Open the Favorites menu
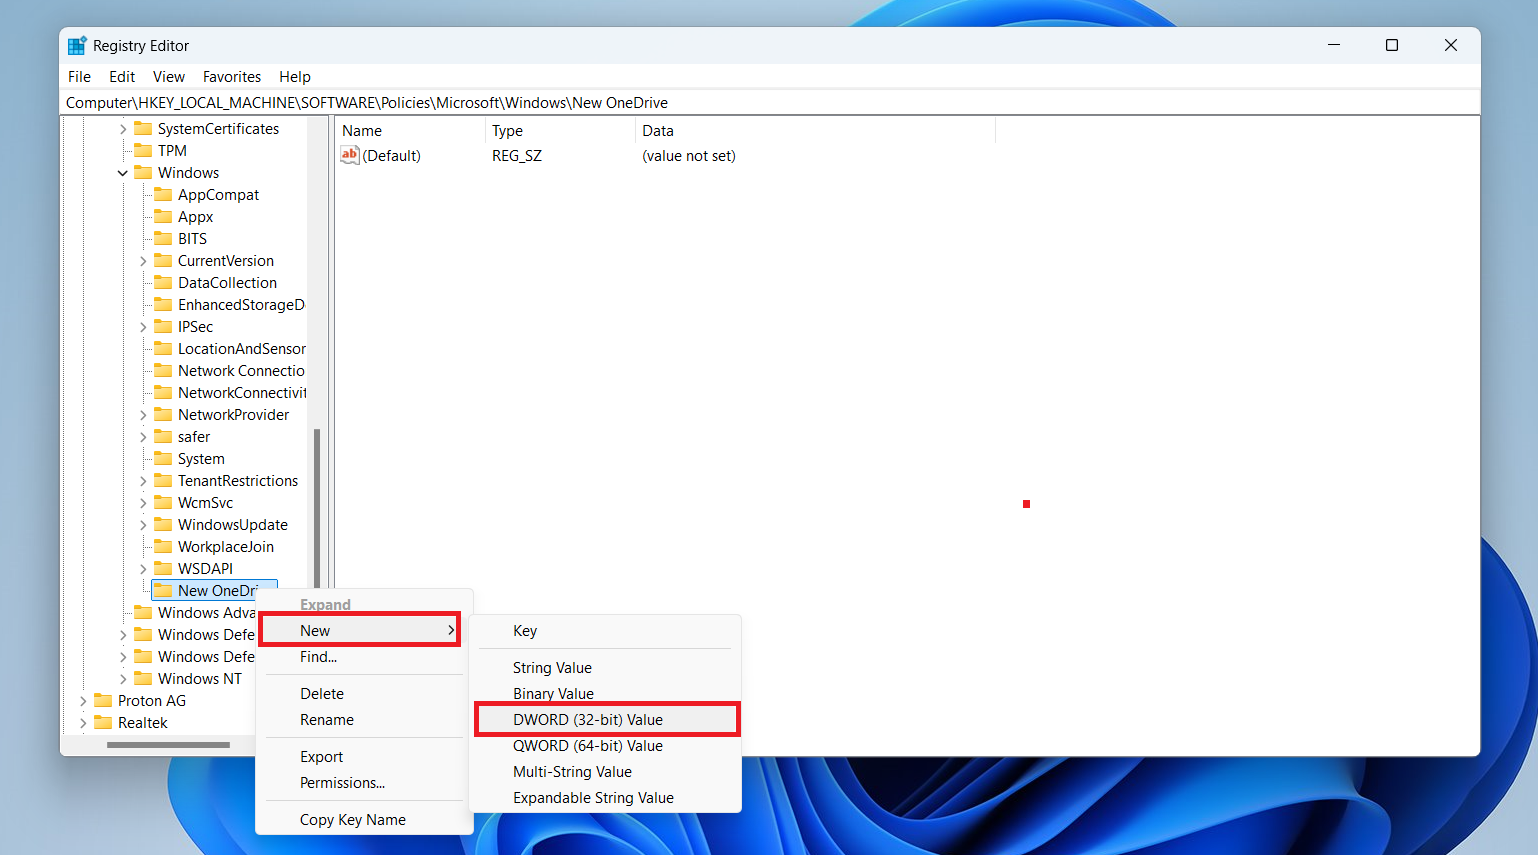This screenshot has width=1538, height=855. click(232, 77)
